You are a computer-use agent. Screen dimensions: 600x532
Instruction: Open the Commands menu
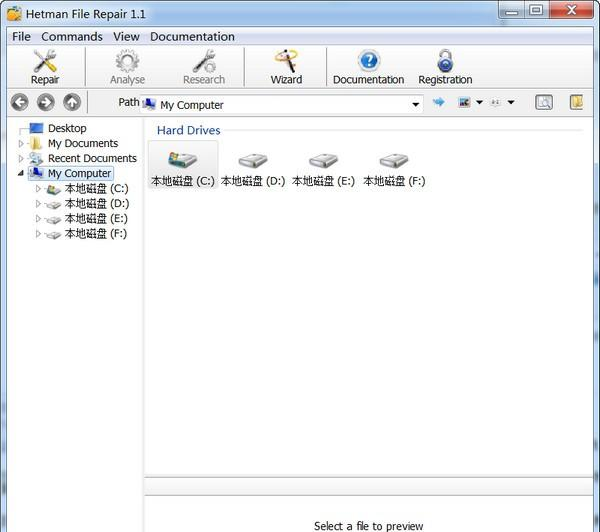tap(72, 37)
